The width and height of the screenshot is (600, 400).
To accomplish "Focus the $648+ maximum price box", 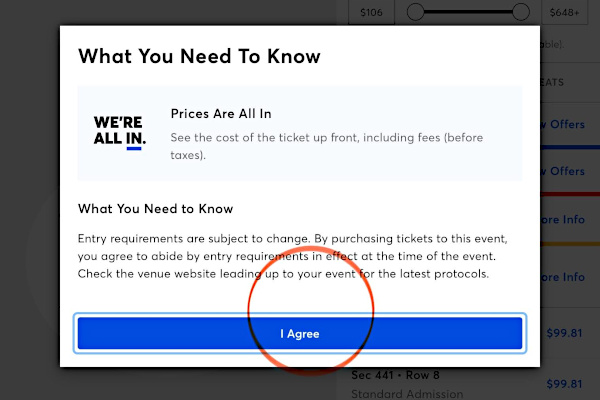I will (x=564, y=12).
